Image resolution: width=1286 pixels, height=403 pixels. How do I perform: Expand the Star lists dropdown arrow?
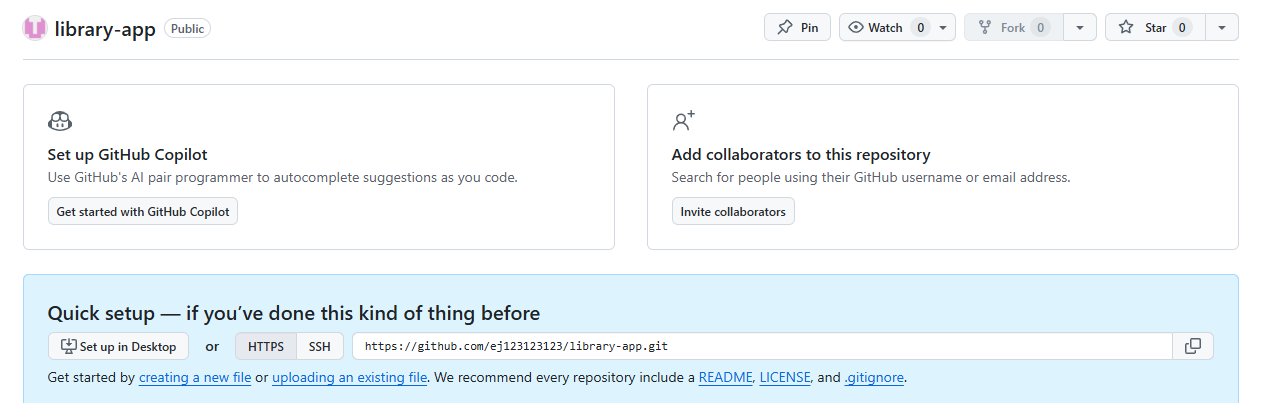[1222, 28]
